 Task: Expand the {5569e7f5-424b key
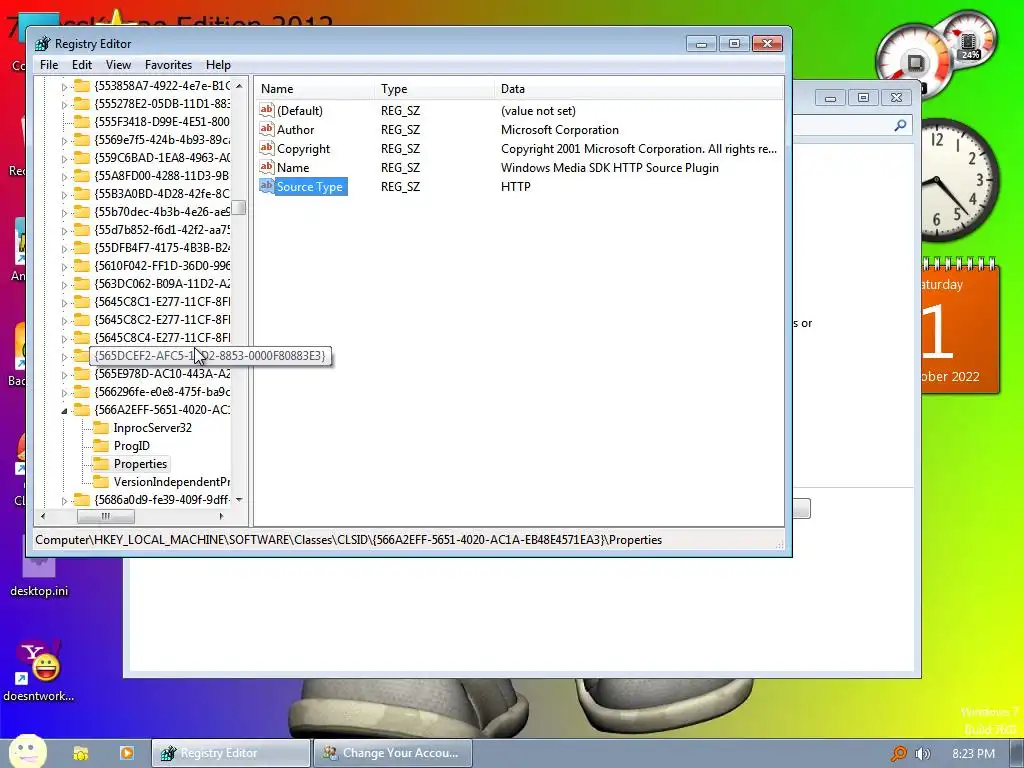(x=64, y=140)
